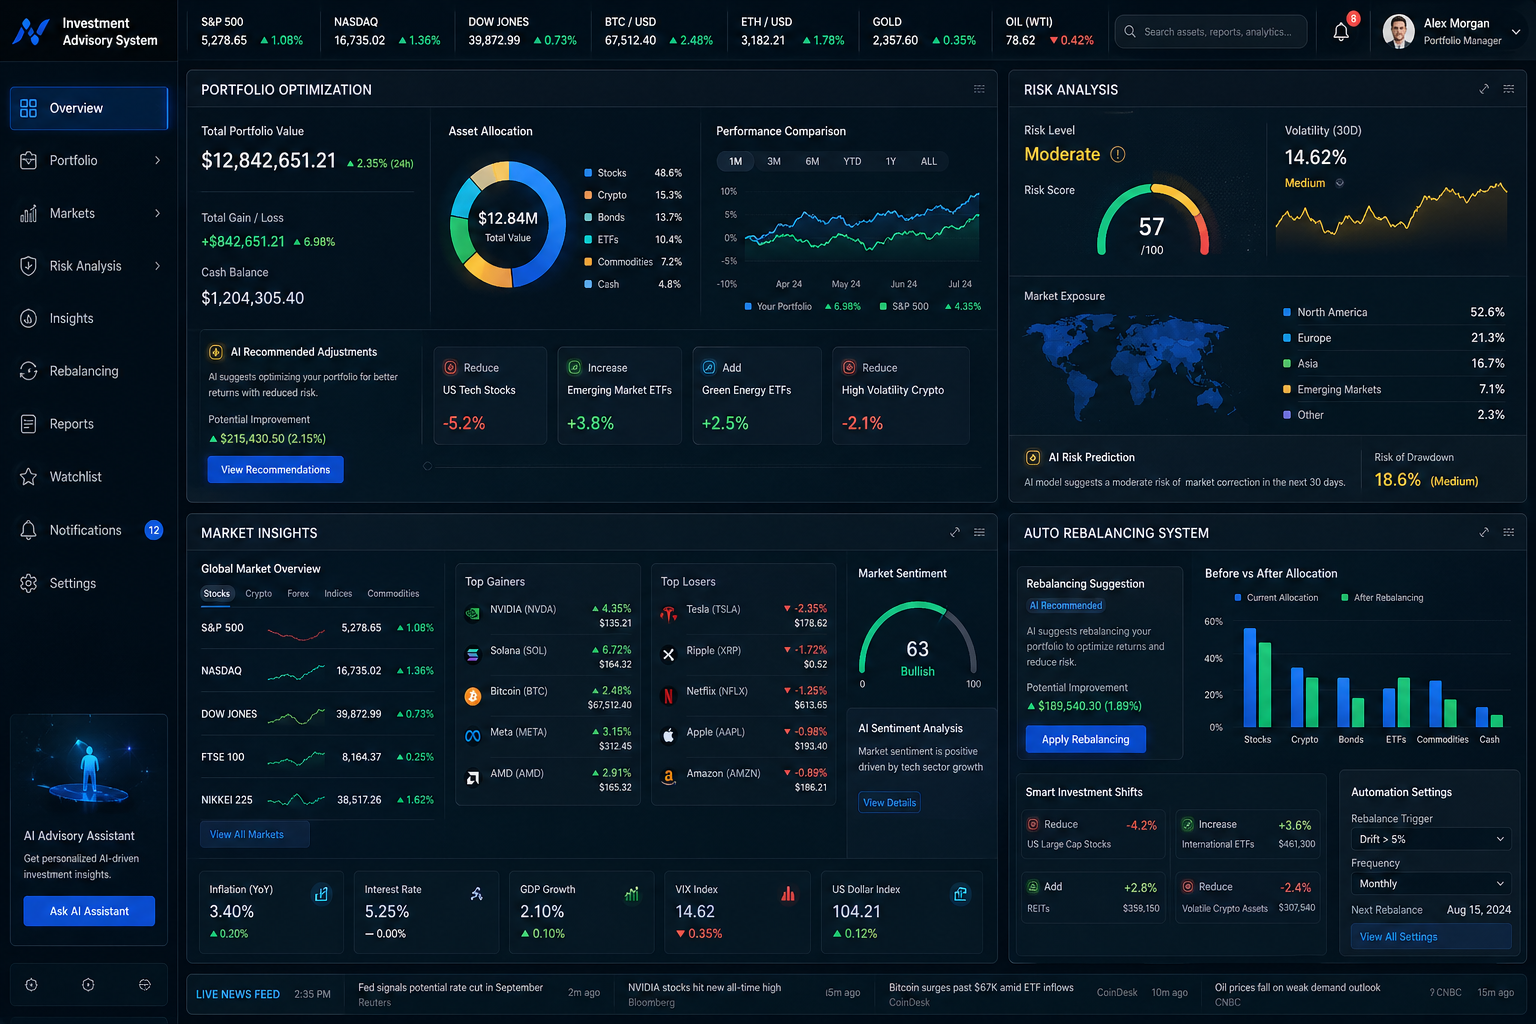1536x1024 pixels.
Task: Click the NVIDIA logo icon
Action: coord(473,614)
